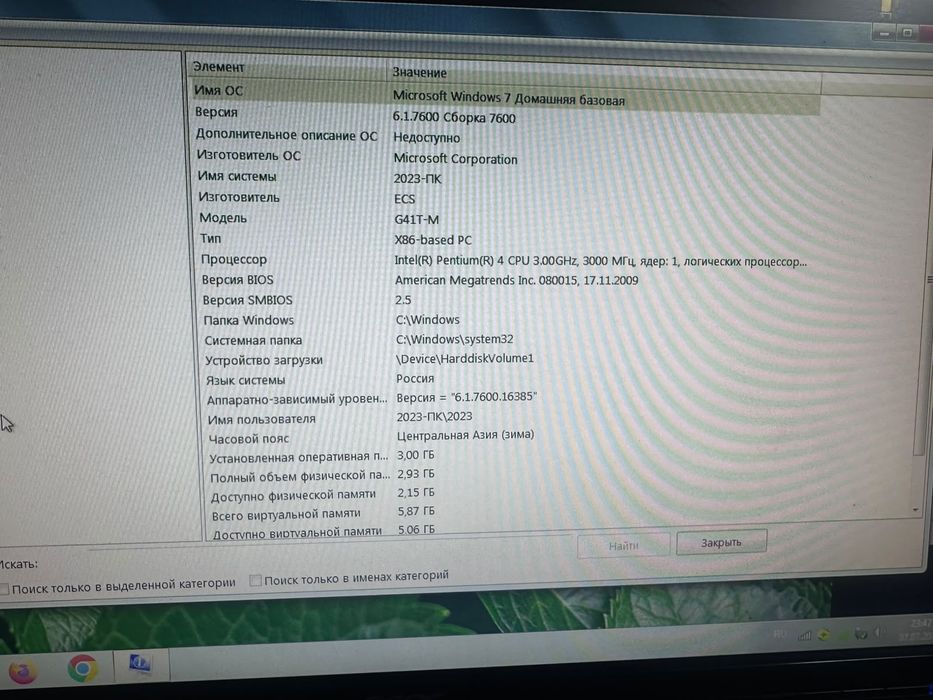Click the '\Device\HarddiskVolume1' value

(465, 359)
